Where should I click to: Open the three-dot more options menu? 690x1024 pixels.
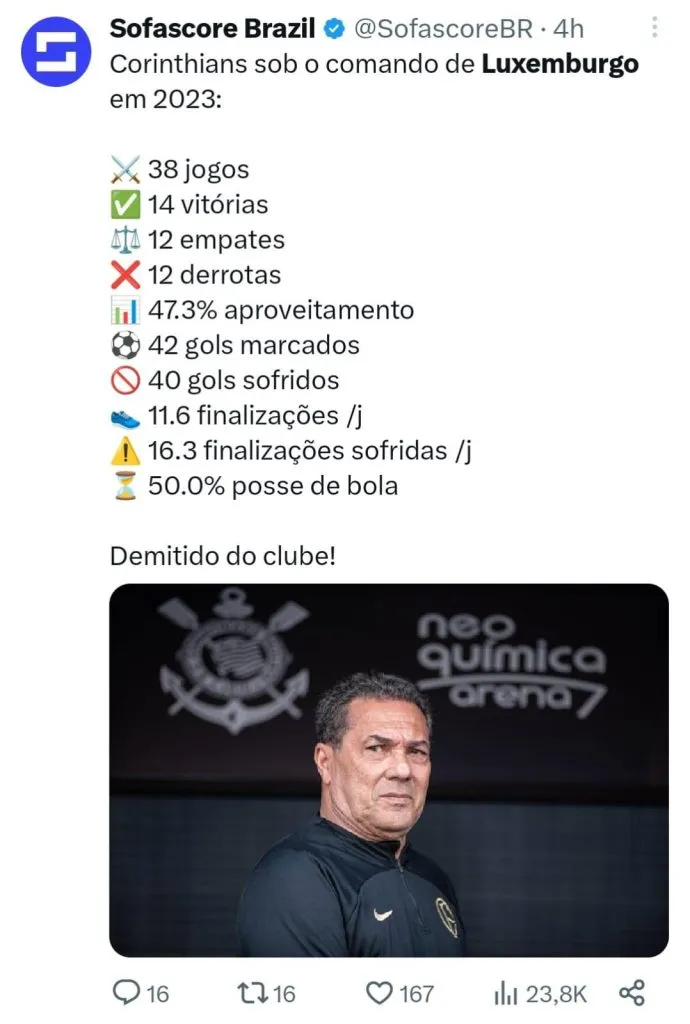654,27
